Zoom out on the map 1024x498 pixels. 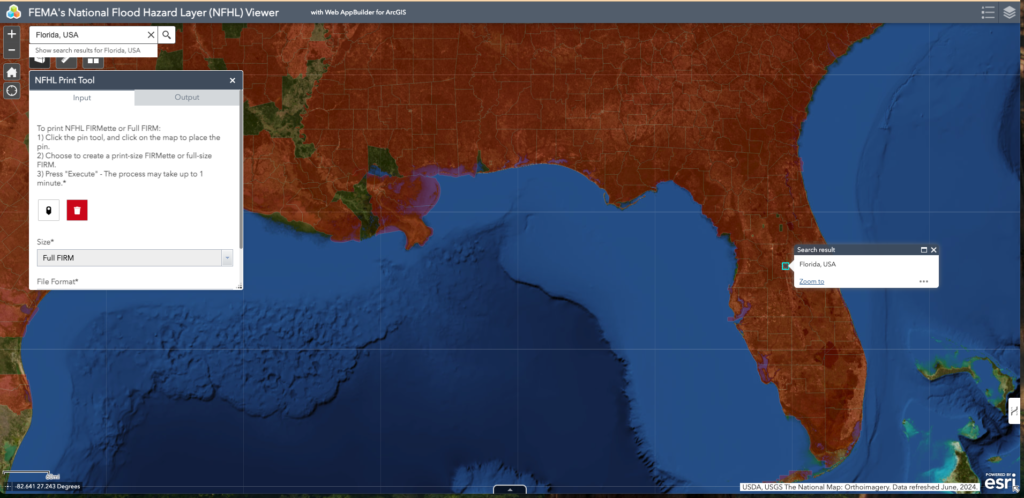click(12, 50)
